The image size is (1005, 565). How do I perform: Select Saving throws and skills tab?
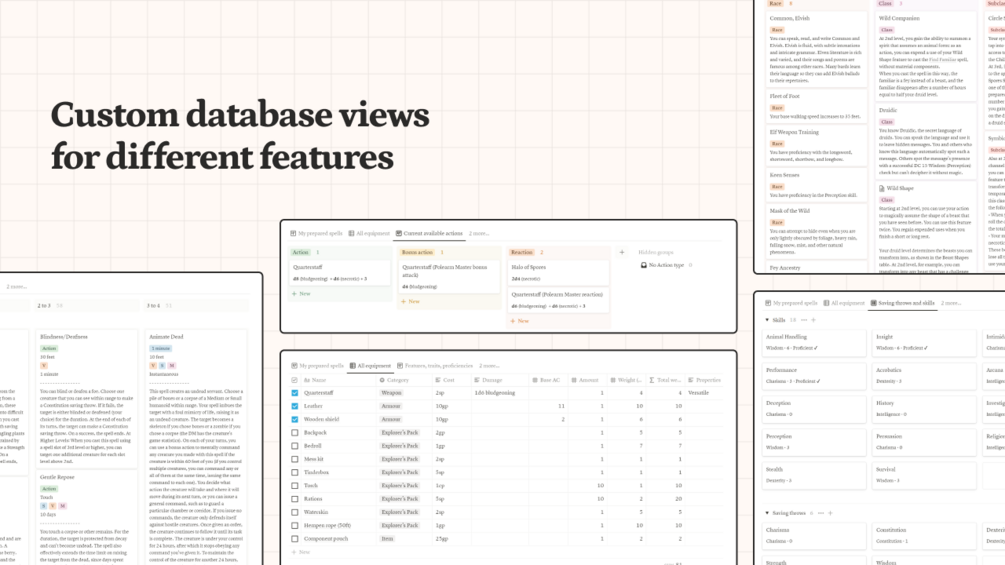(x=902, y=303)
